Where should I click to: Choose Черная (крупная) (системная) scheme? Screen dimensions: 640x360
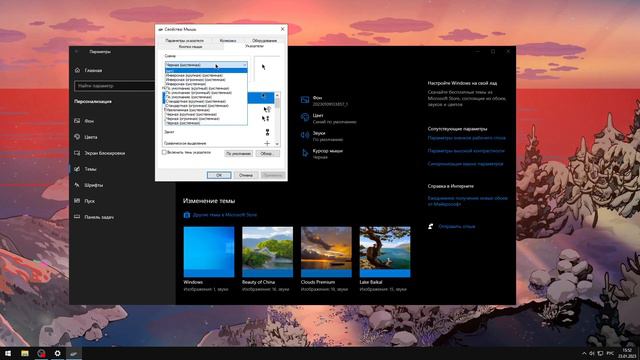(206, 114)
